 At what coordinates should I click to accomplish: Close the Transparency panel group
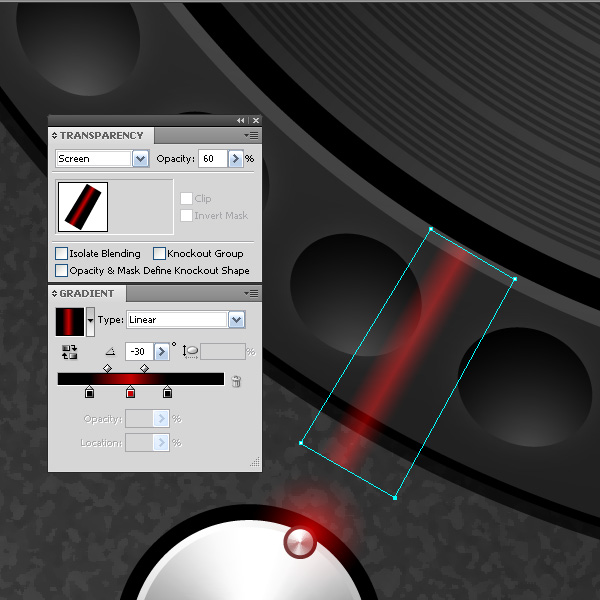(256, 121)
